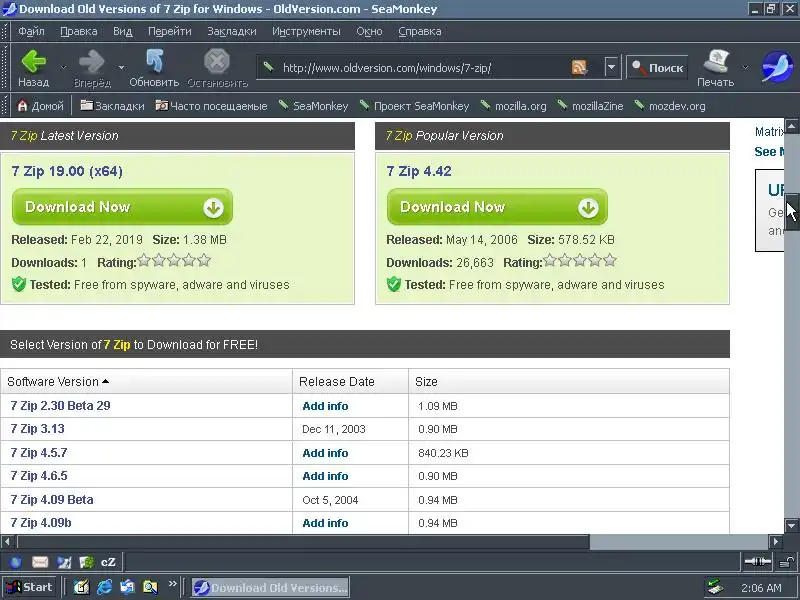Open Mail component envelope icon in status bar
This screenshot has width=800, height=600.
[40, 562]
